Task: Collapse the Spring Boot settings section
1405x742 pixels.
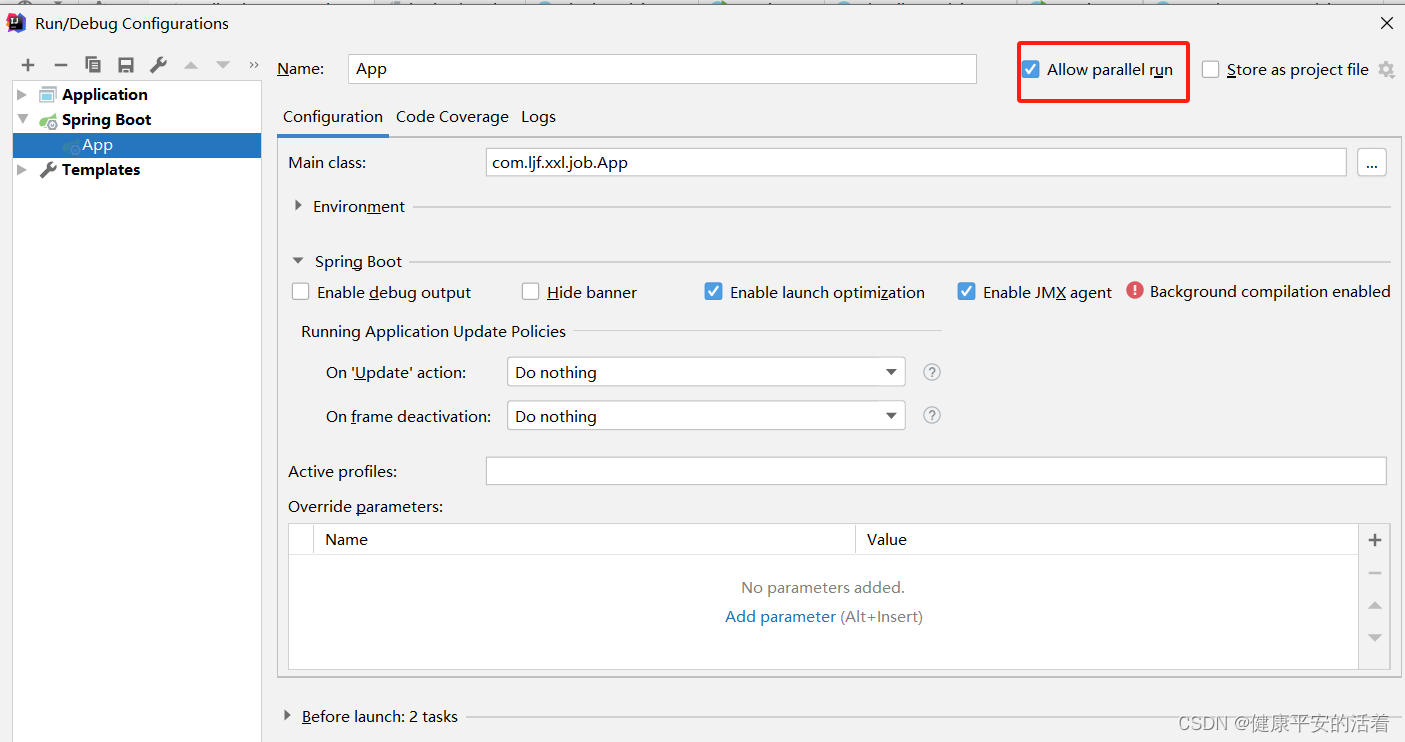Action: [298, 261]
